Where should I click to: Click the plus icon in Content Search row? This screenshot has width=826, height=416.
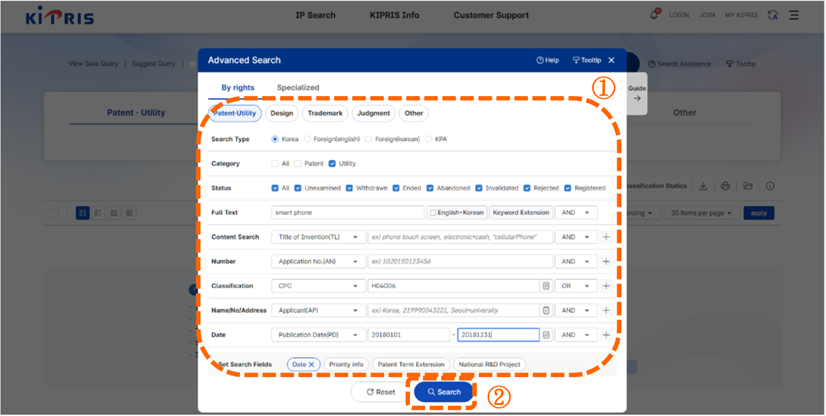pyautogui.click(x=606, y=237)
